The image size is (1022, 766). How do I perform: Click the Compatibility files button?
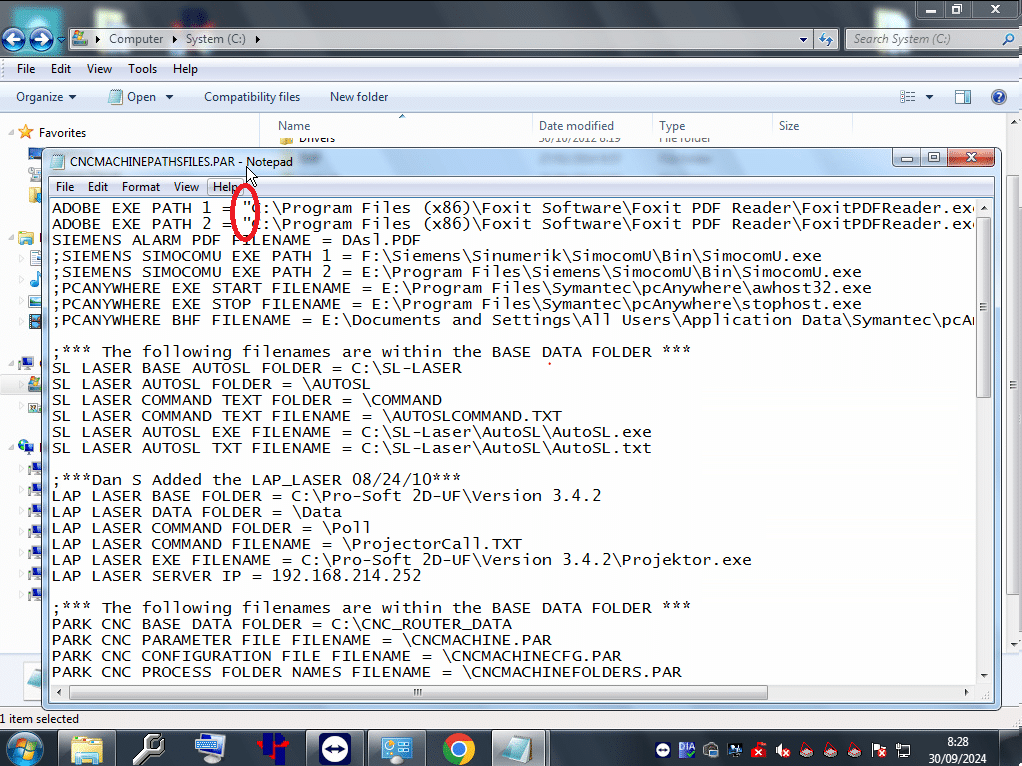(252, 97)
